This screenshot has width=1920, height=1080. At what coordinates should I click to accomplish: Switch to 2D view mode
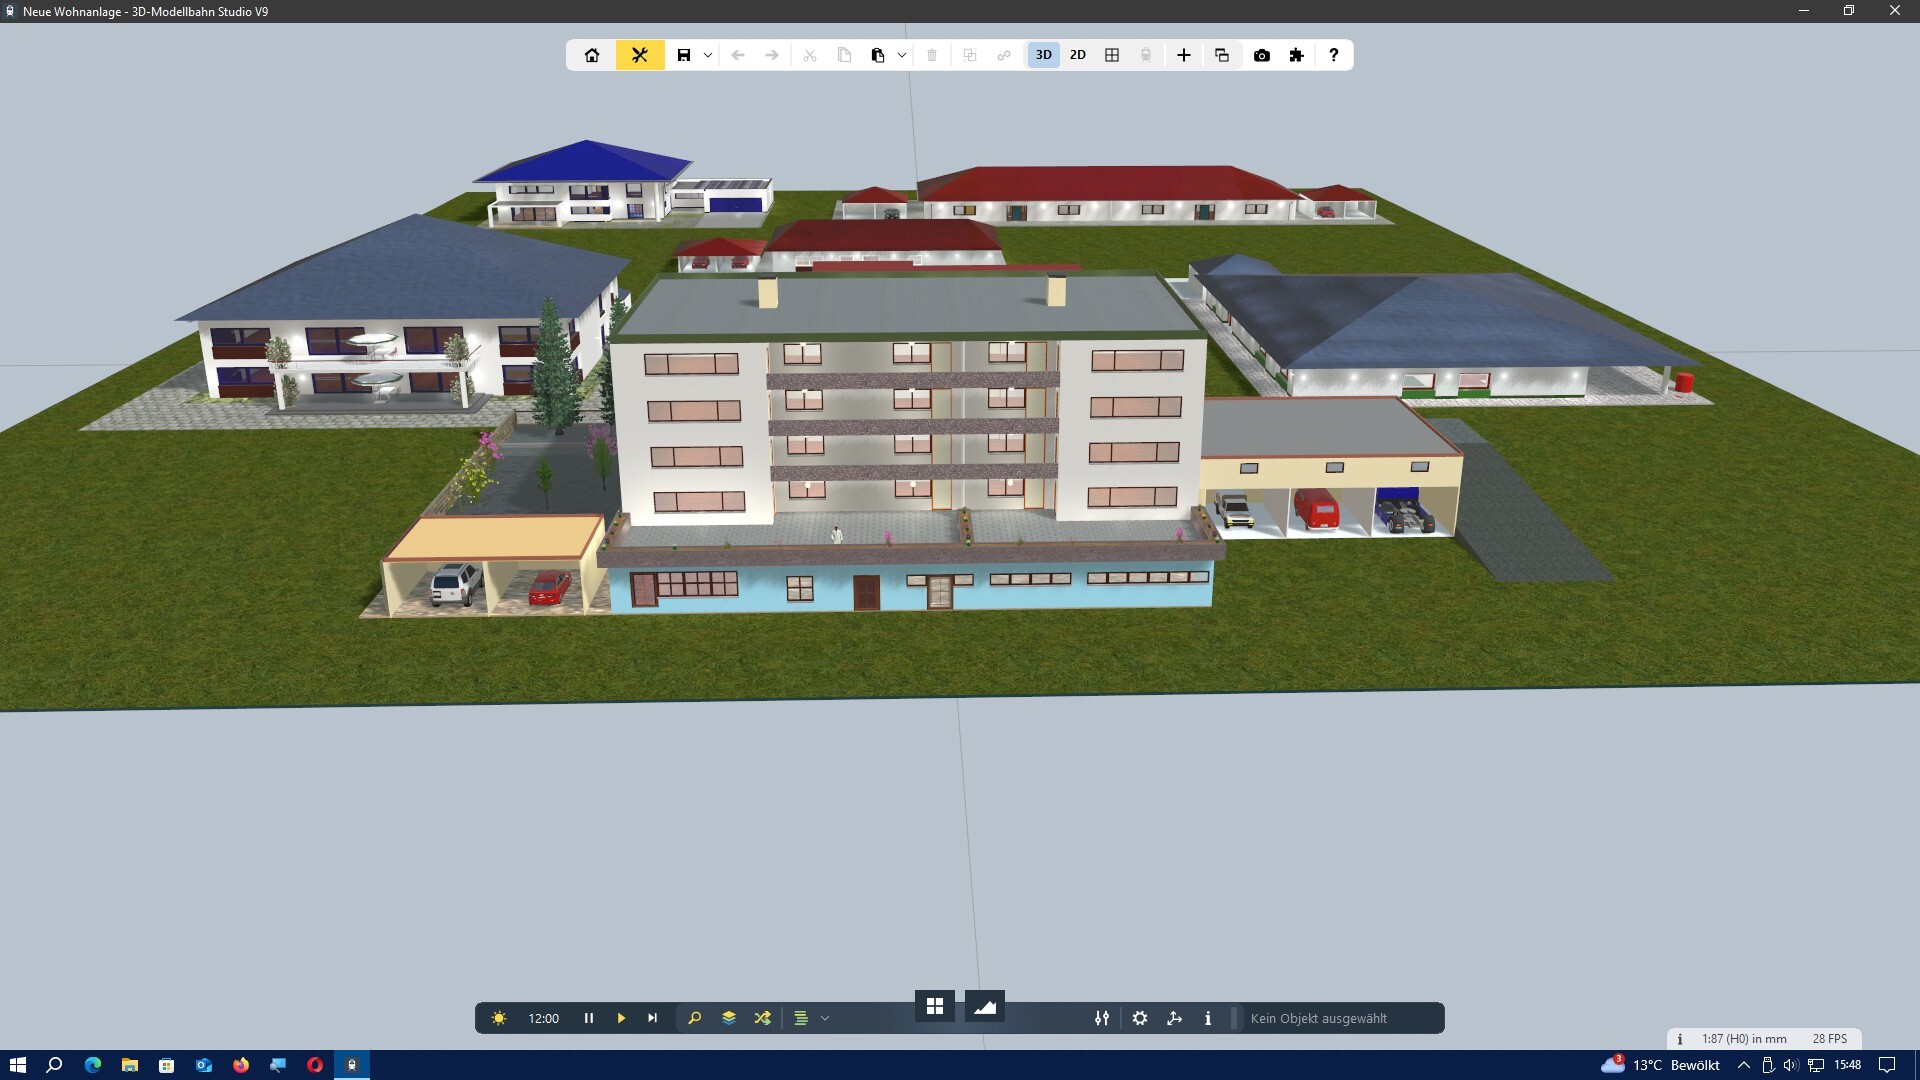pyautogui.click(x=1077, y=55)
